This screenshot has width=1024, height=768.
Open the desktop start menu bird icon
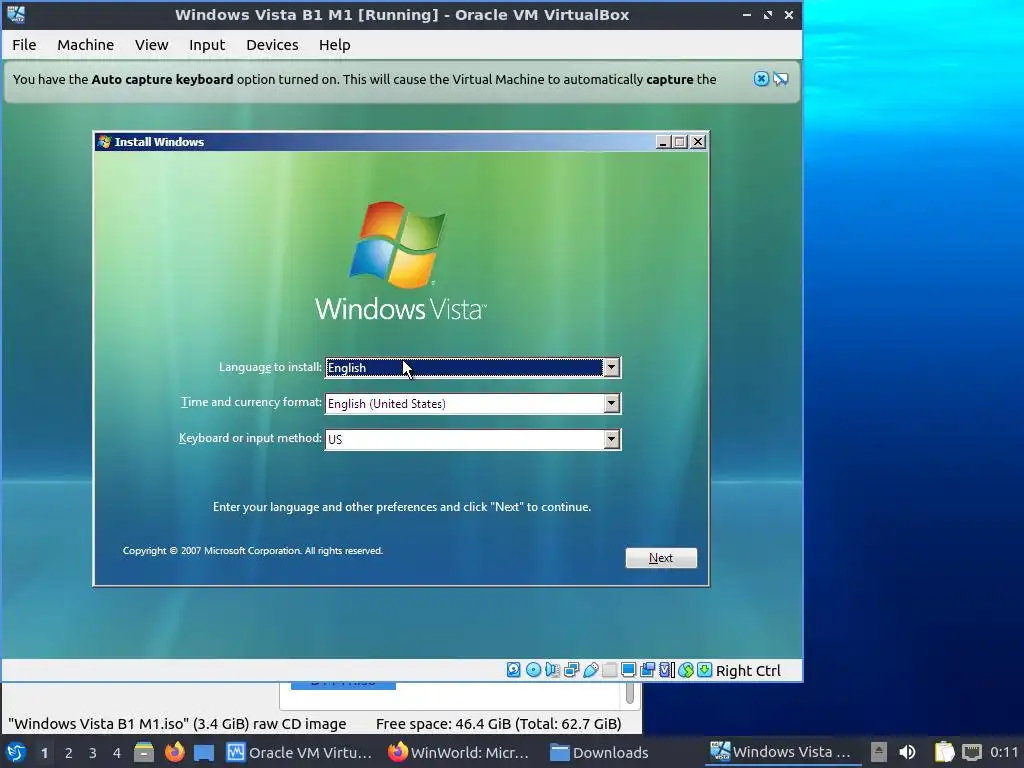16,752
